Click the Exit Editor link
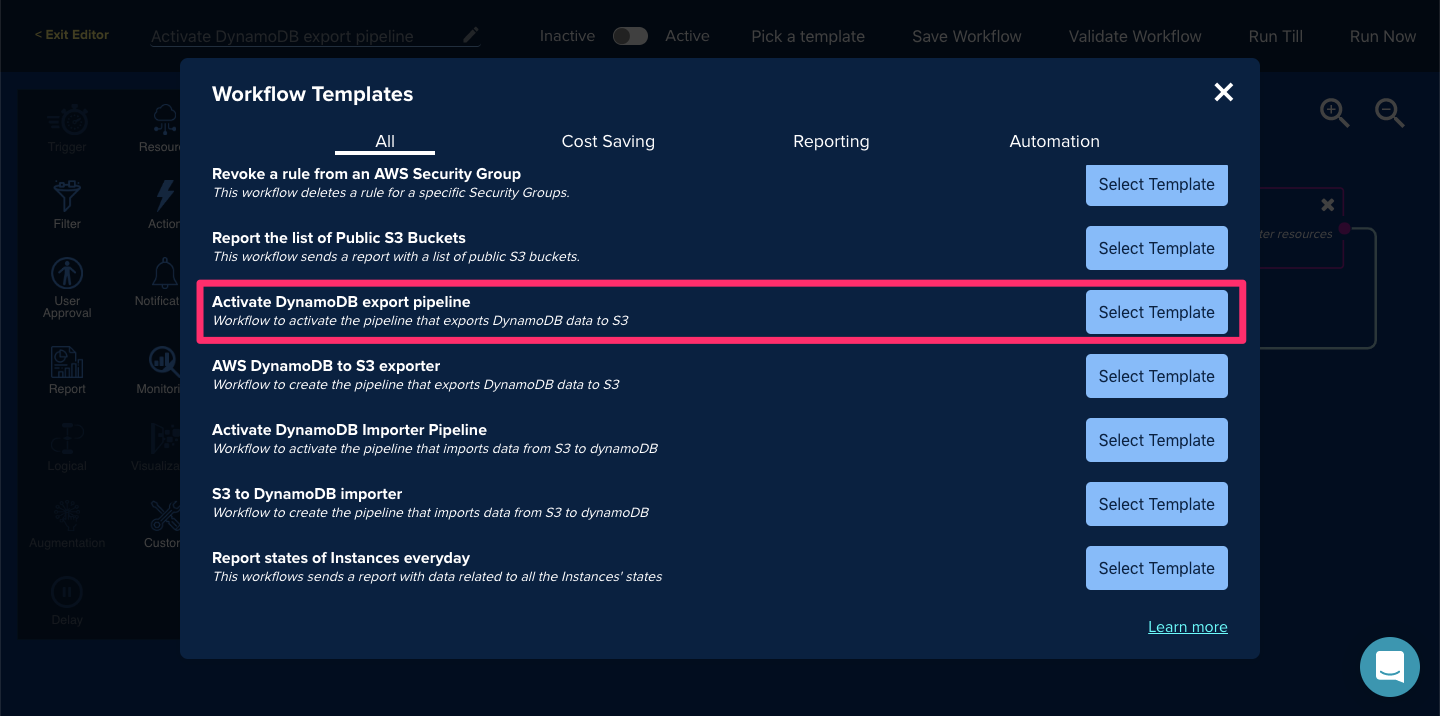This screenshot has height=716, width=1440. pyautogui.click(x=72, y=35)
